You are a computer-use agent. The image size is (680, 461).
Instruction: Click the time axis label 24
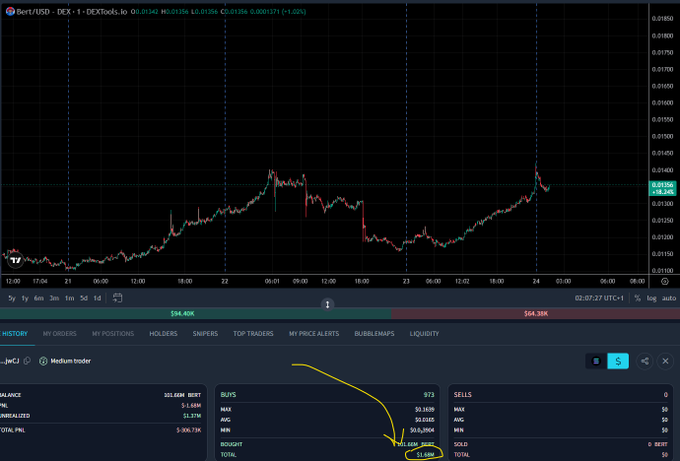[536, 281]
